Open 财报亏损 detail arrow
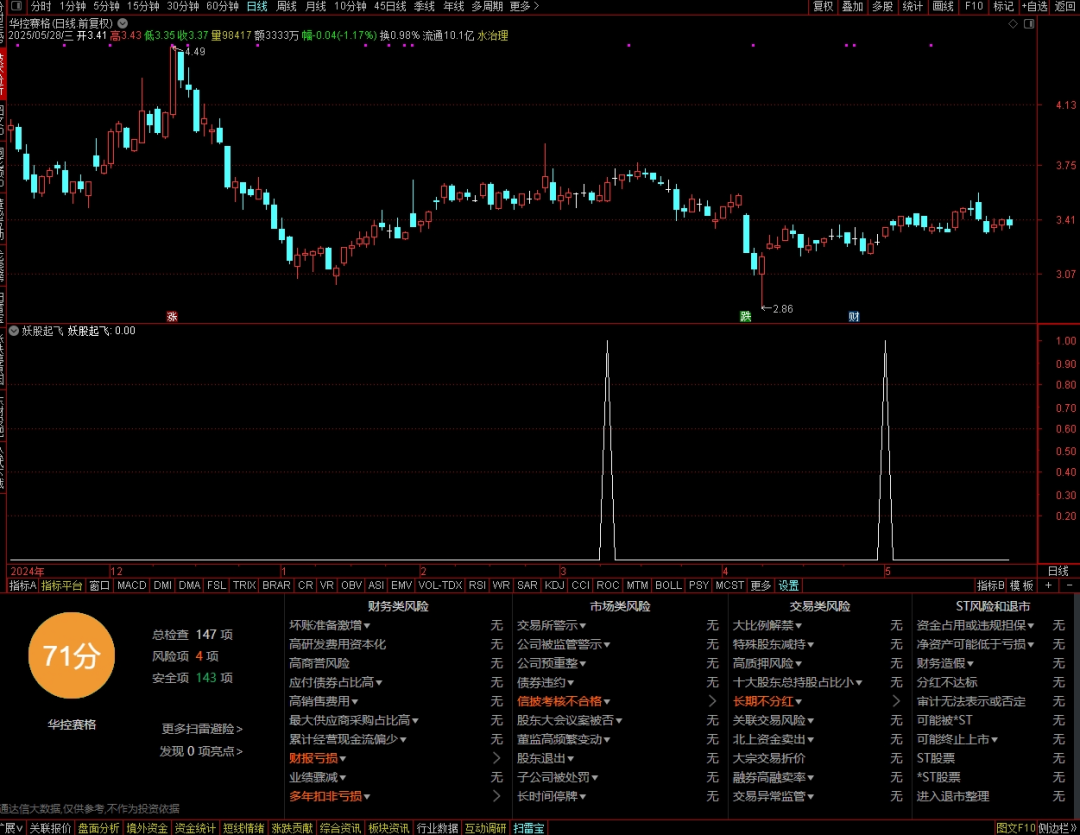Screen dimensions: 1080x835 497,758
